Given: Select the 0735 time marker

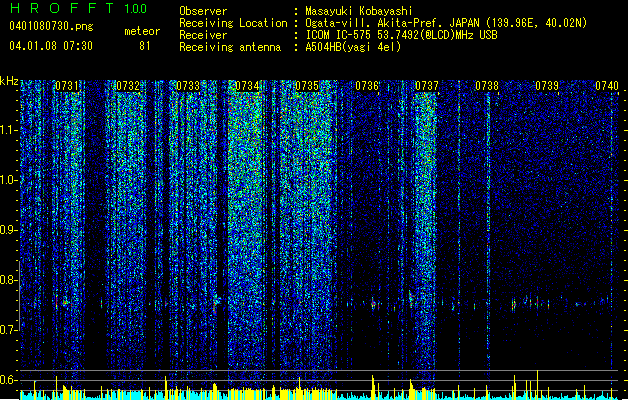Looking at the screenshot, I should (307, 86).
